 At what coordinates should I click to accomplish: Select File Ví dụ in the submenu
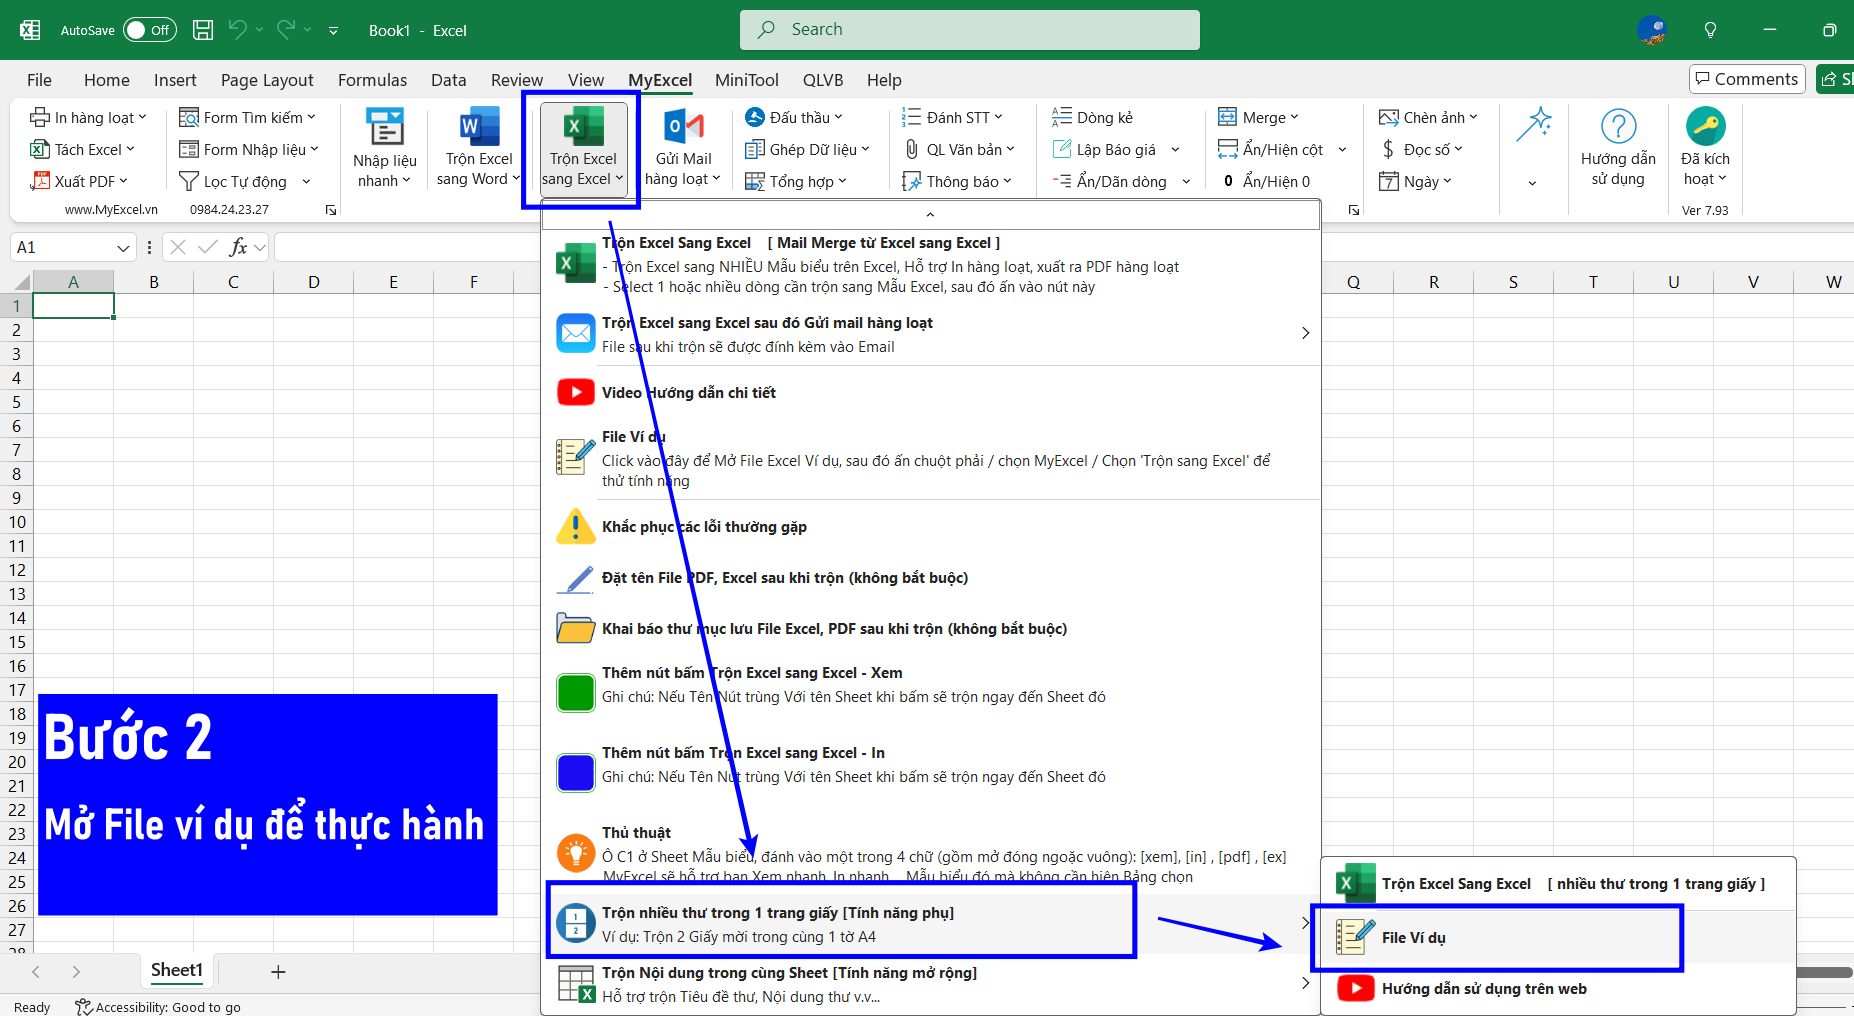coord(1413,938)
